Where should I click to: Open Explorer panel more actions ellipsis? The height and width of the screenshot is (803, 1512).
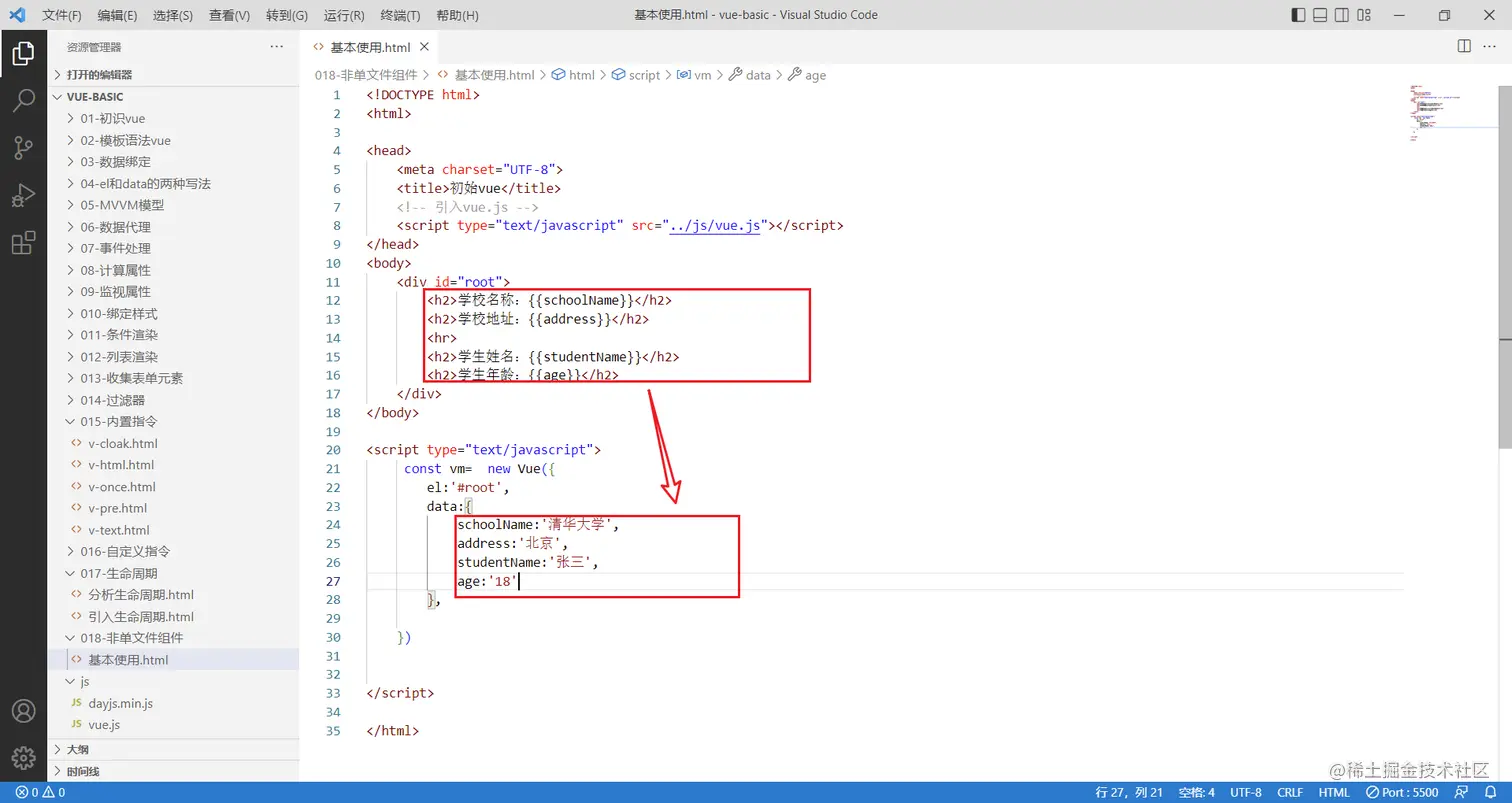pyautogui.click(x=277, y=47)
